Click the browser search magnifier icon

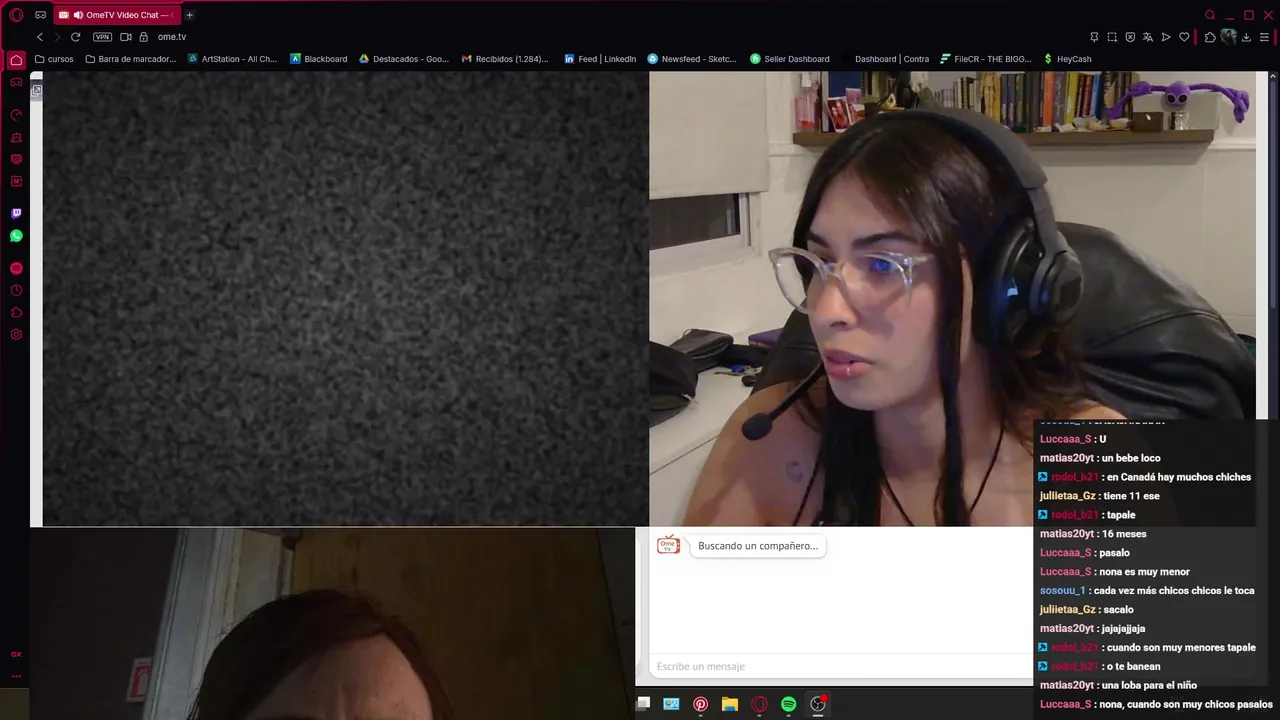point(1210,15)
